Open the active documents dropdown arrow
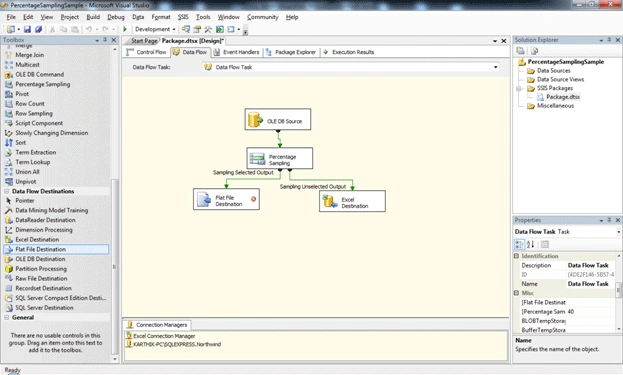623x375 pixels. 495,41
